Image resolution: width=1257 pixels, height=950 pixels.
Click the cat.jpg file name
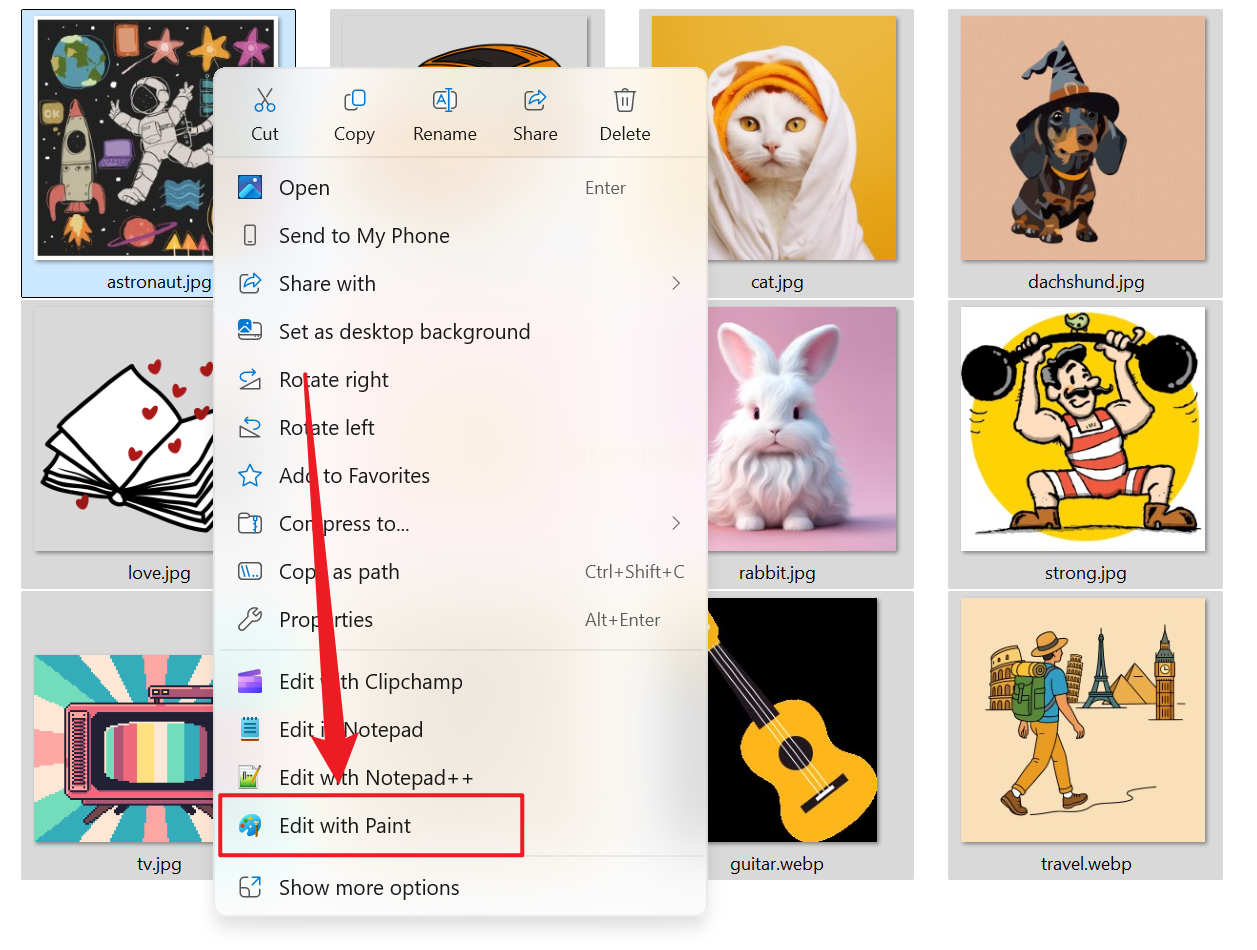[777, 282]
